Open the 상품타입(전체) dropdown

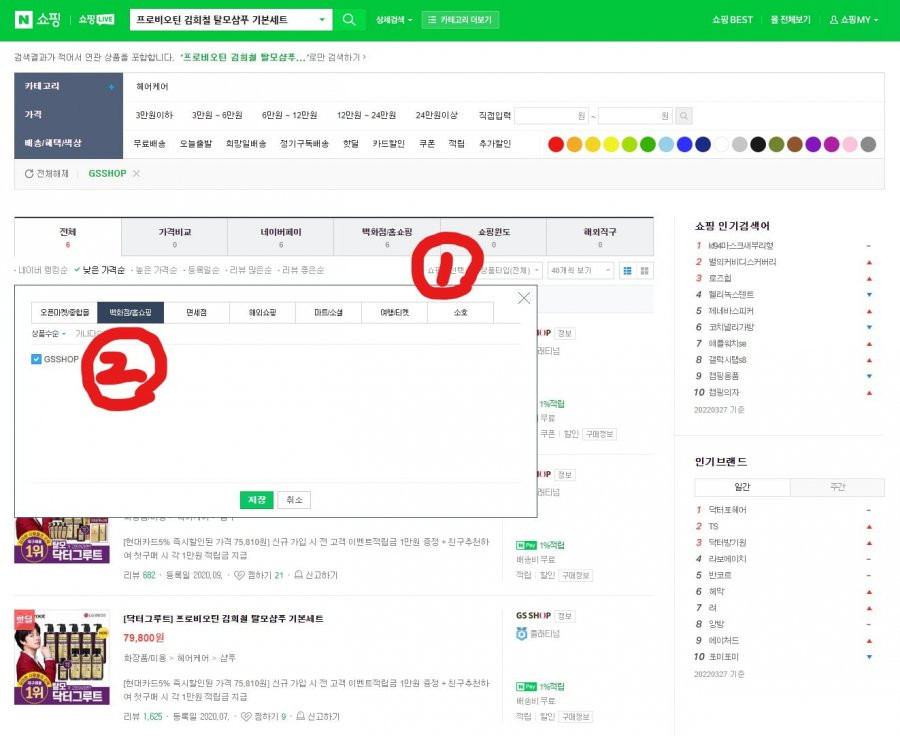(510, 270)
